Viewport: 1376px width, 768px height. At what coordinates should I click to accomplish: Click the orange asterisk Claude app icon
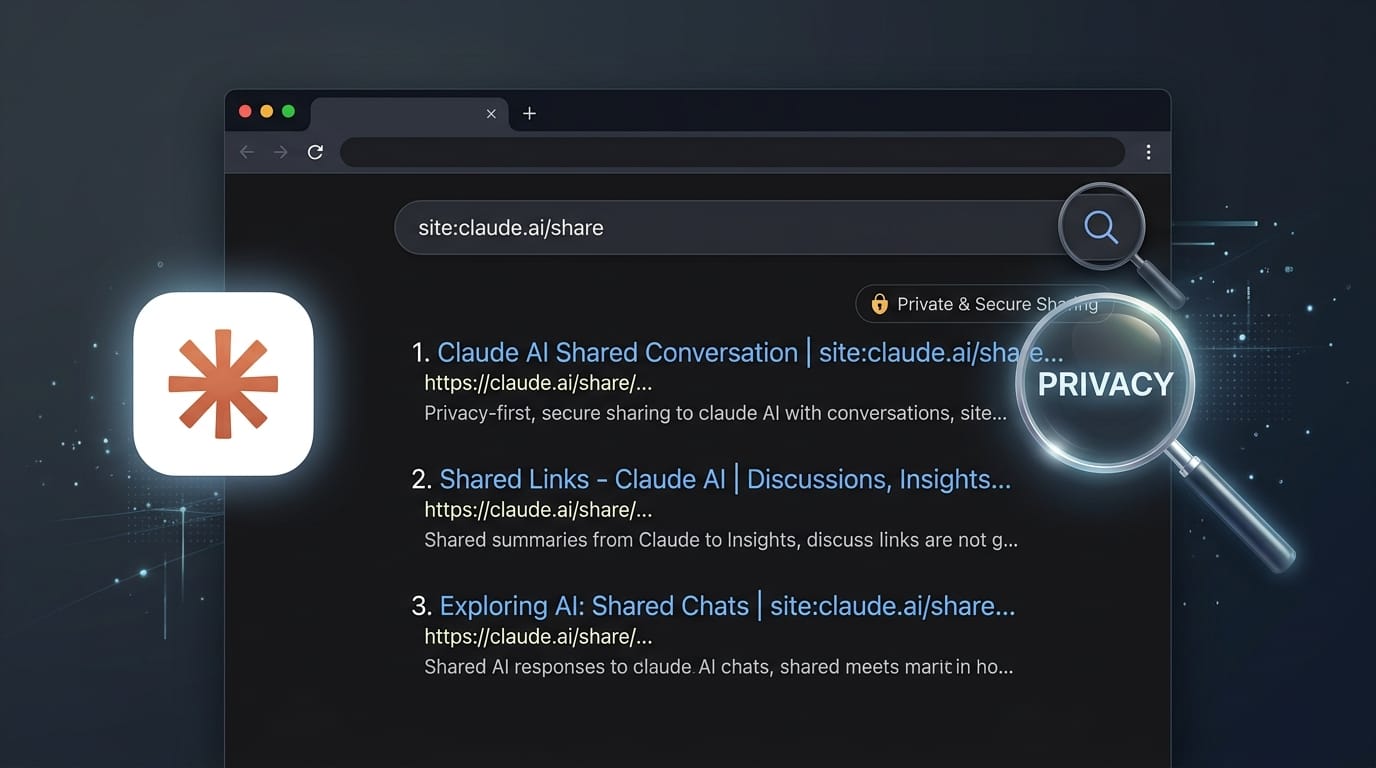tap(224, 384)
